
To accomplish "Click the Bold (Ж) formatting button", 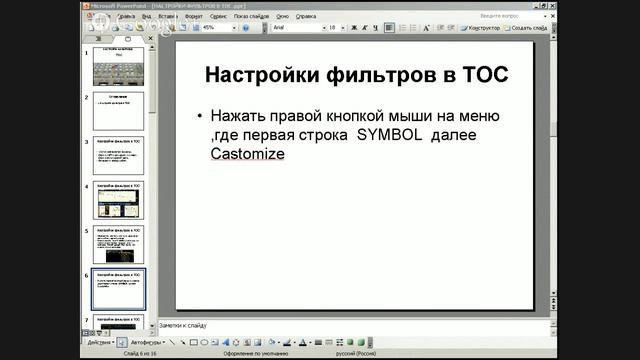I will (x=354, y=28).
